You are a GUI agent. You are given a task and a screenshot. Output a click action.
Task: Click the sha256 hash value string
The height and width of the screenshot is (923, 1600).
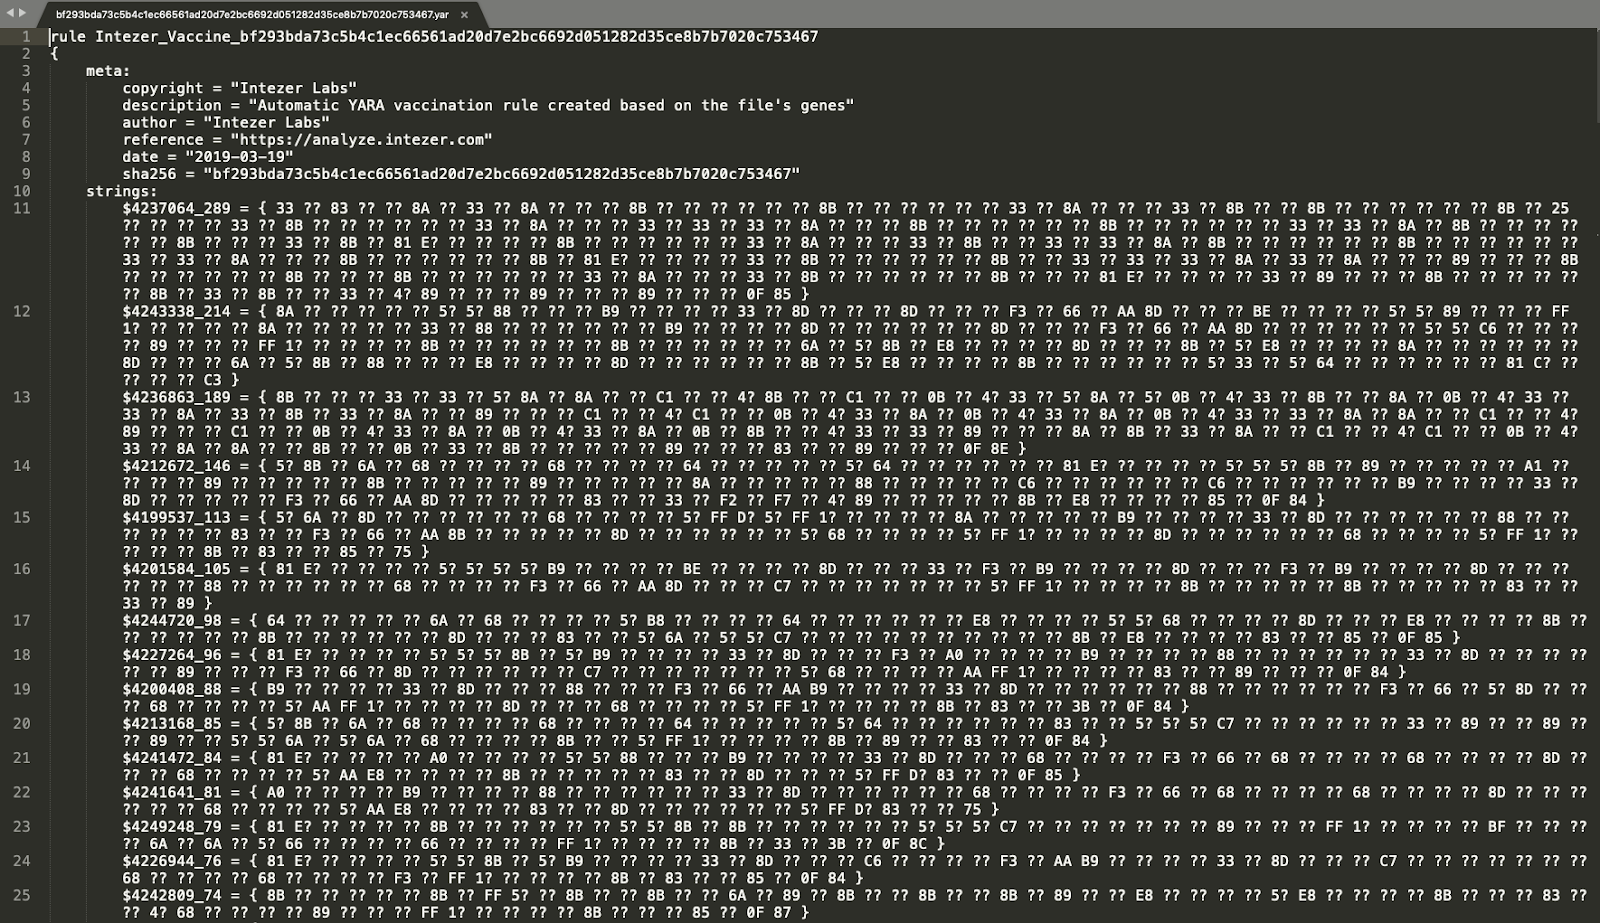501,174
